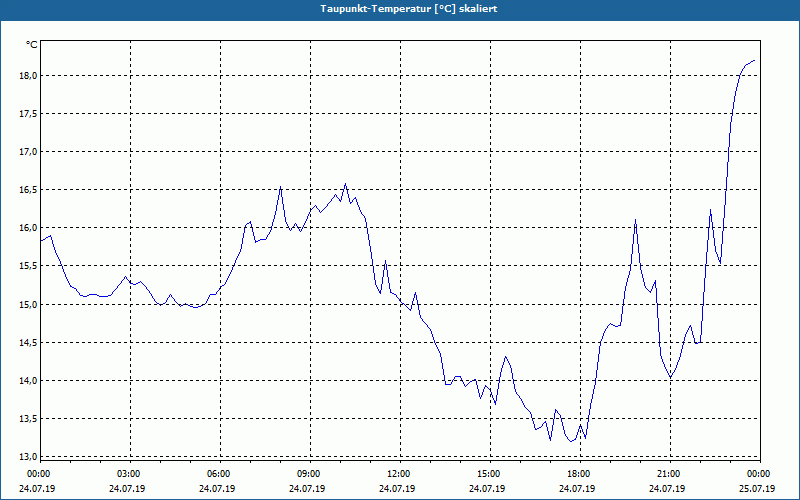This screenshot has width=800, height=500.
Task: Click the °C unit label
Action: (x=32, y=45)
